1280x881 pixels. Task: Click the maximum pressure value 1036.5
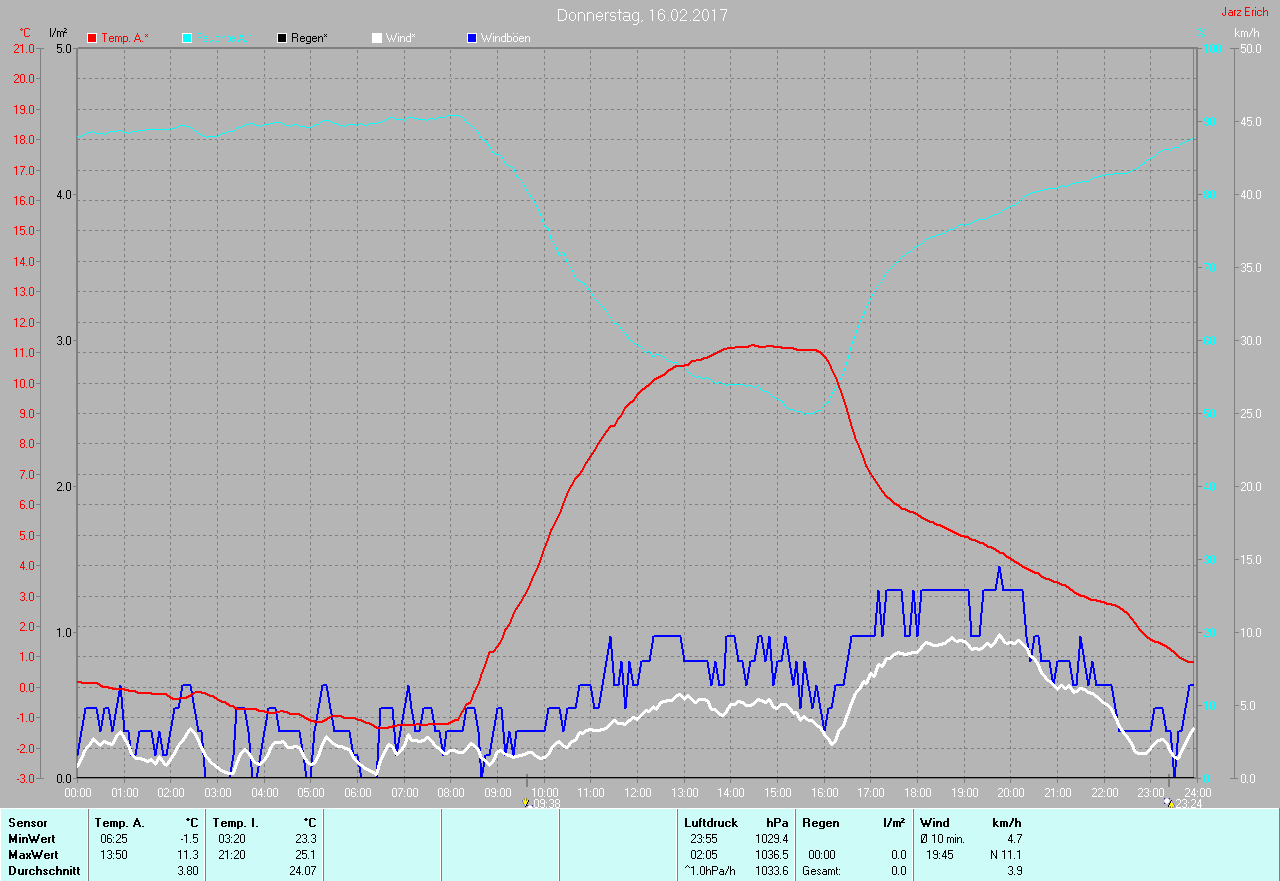click(771, 855)
